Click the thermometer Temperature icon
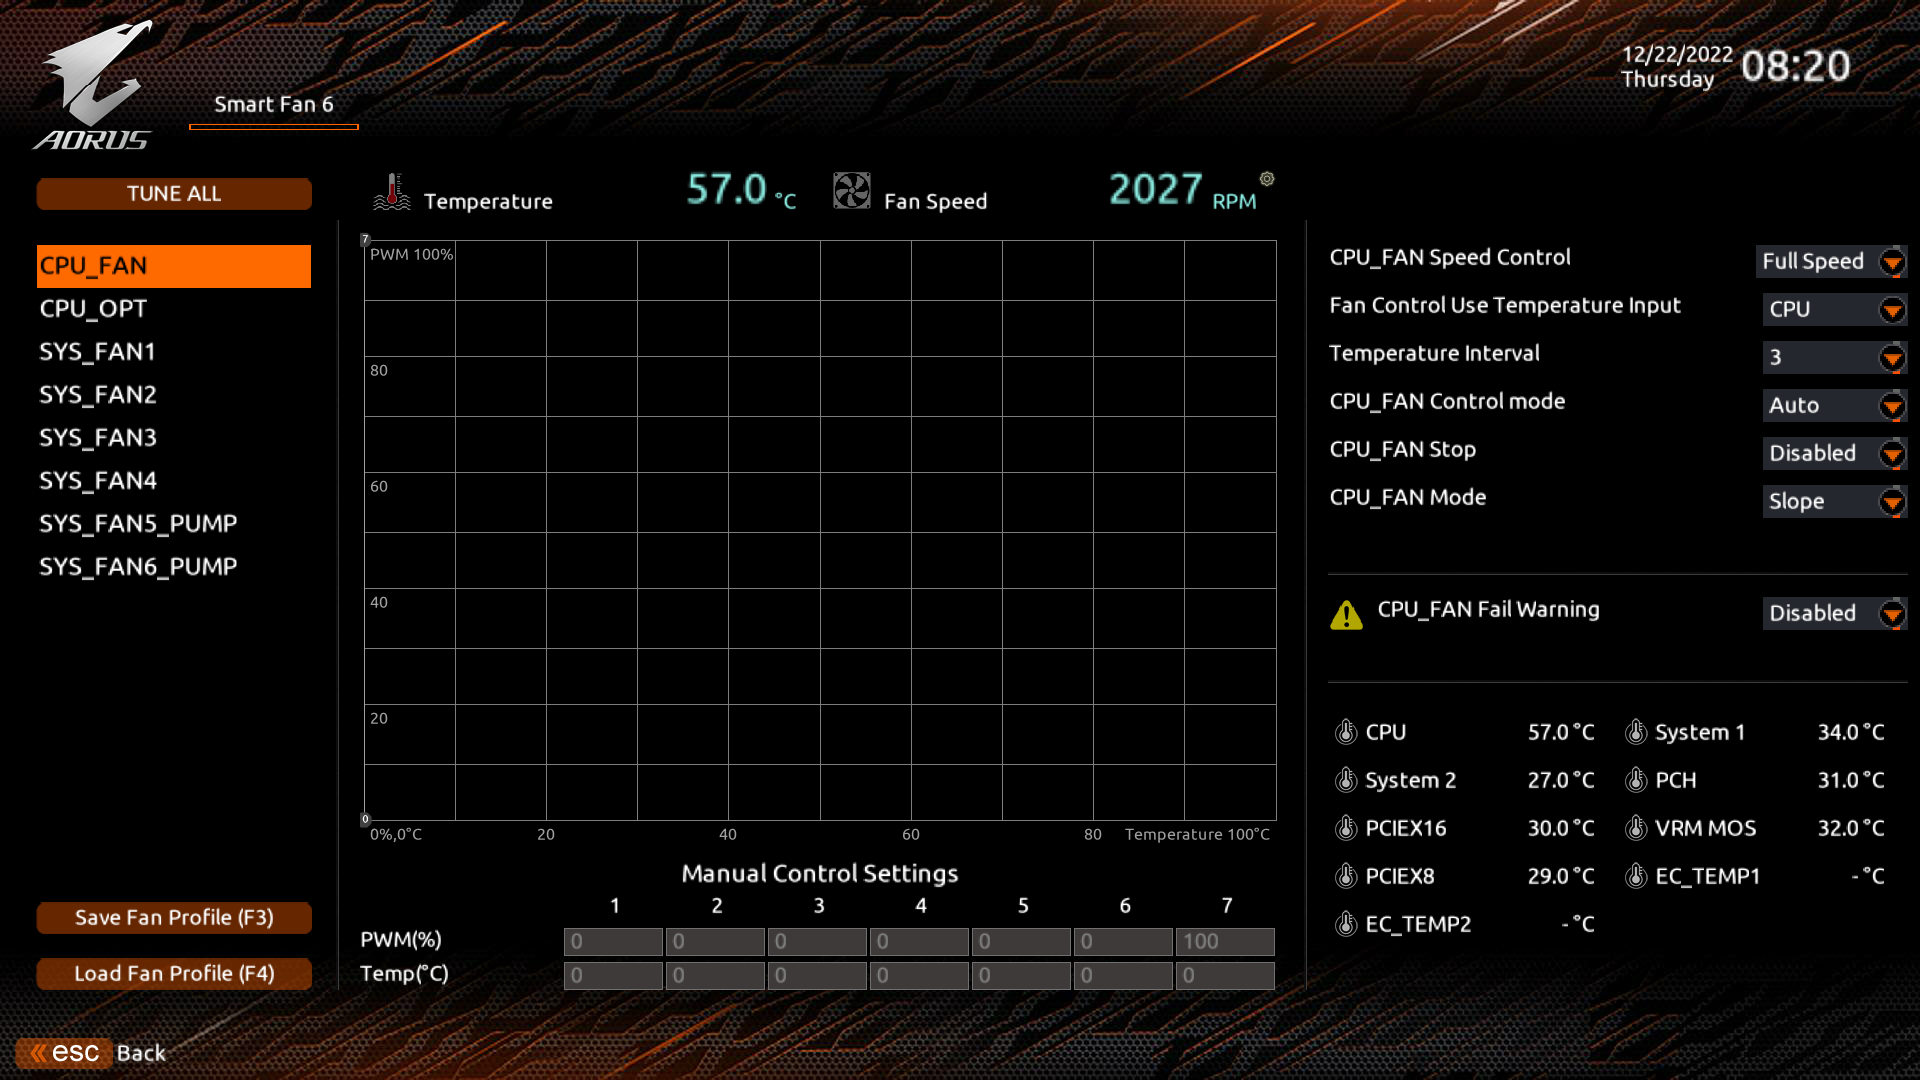 (x=392, y=192)
